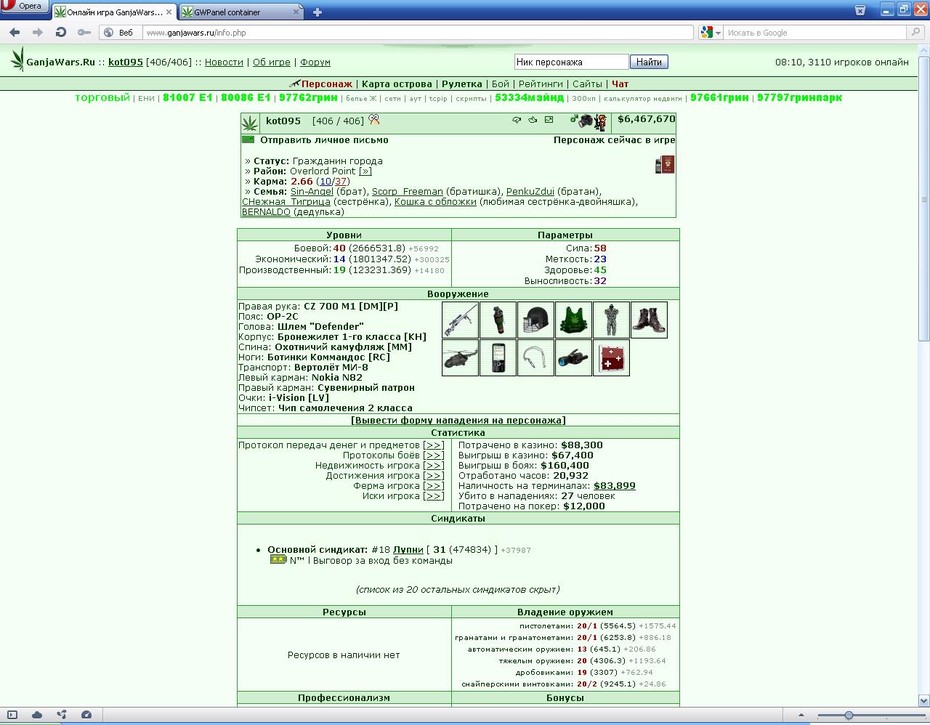Click the key wand icon in the toolbar

[x=84, y=33]
